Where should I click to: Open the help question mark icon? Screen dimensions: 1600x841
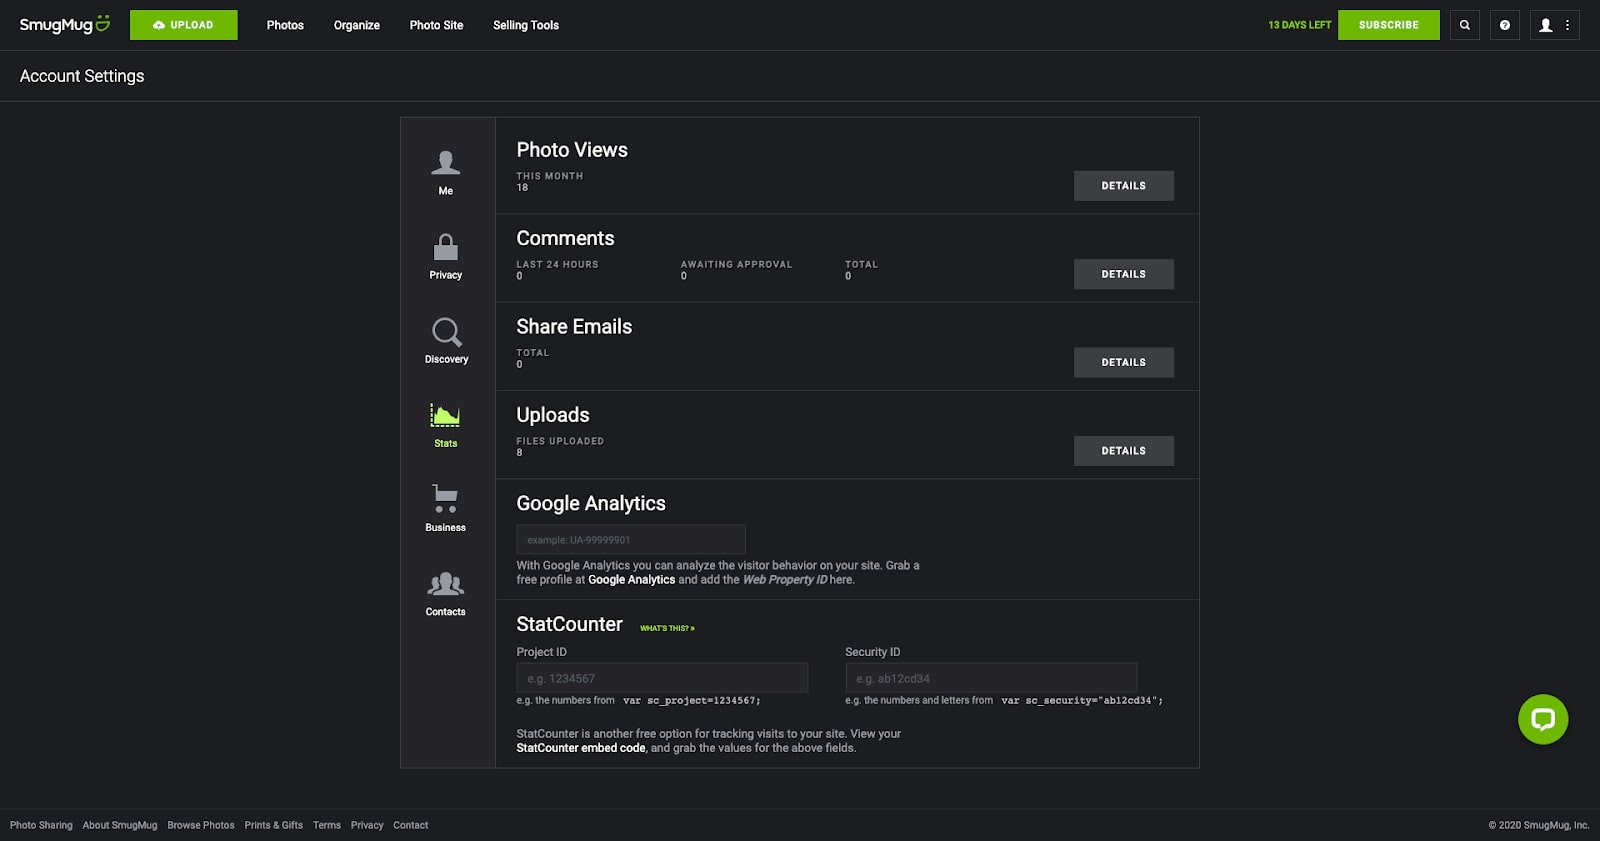tap(1505, 25)
